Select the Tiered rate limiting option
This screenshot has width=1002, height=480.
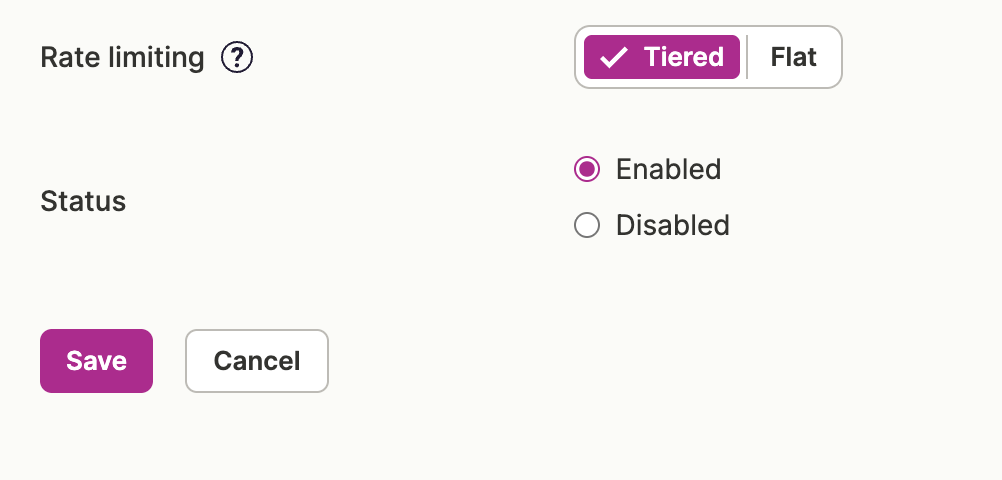(x=661, y=57)
